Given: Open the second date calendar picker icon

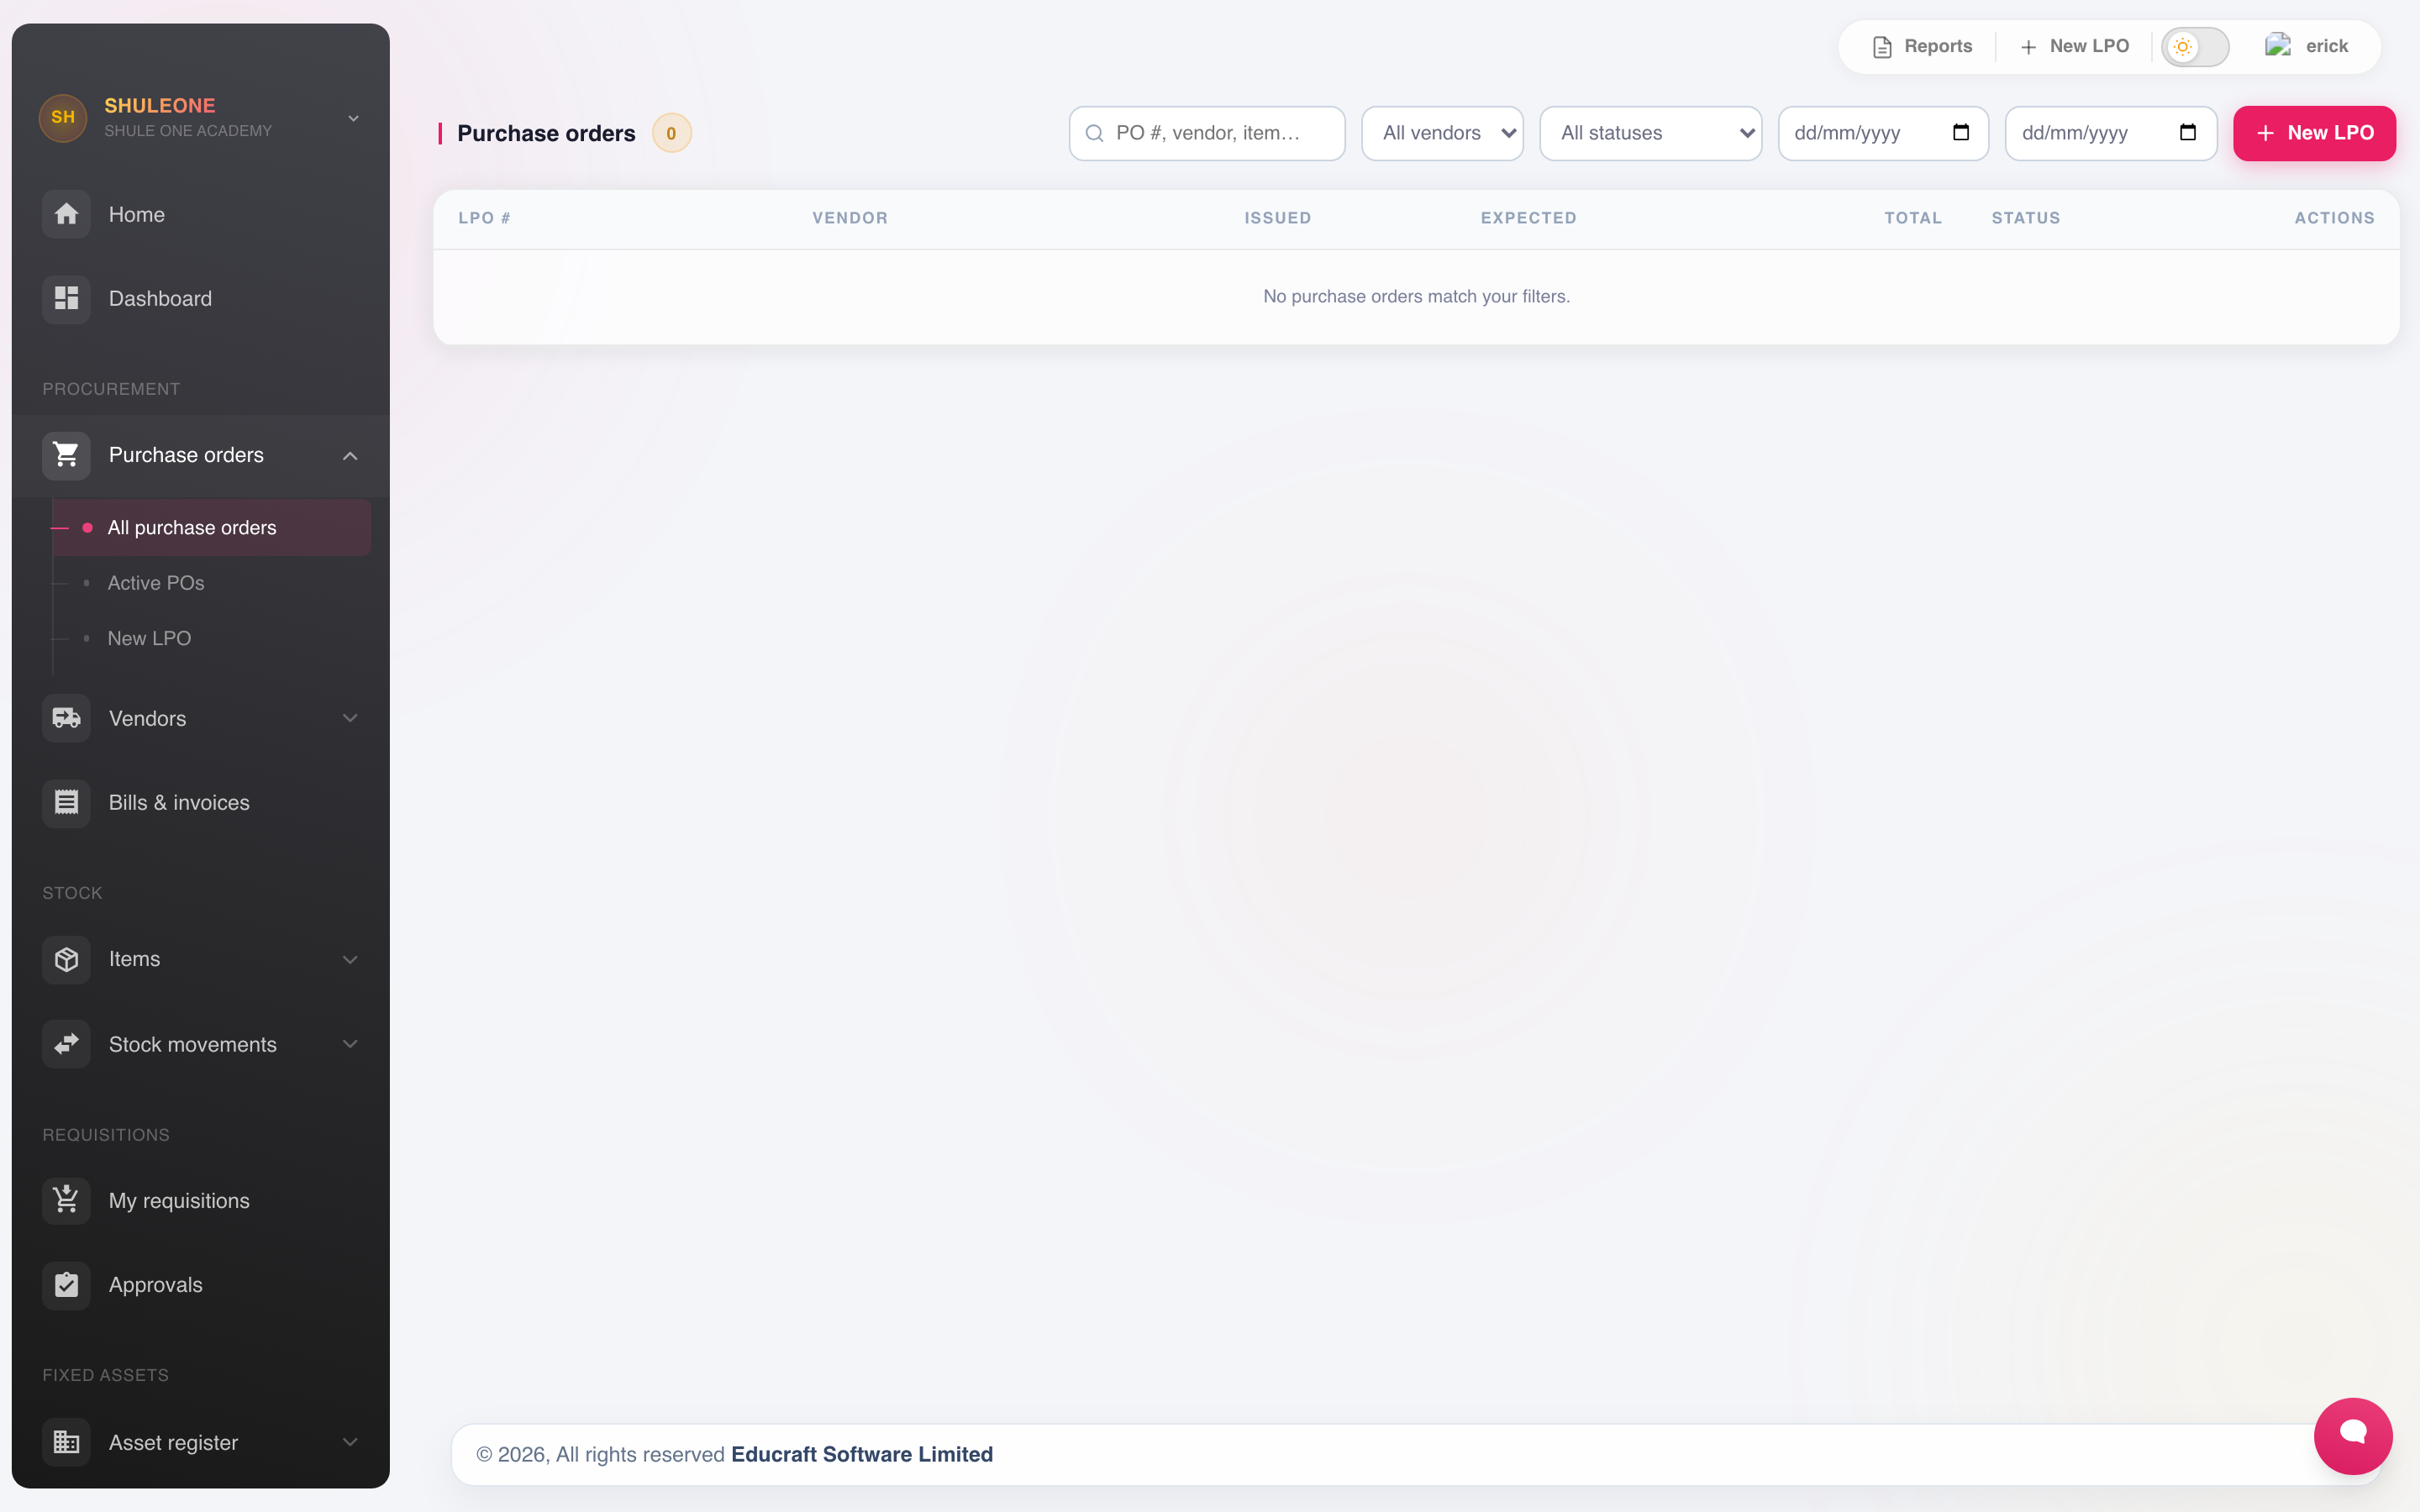Looking at the screenshot, I should 2187,132.
